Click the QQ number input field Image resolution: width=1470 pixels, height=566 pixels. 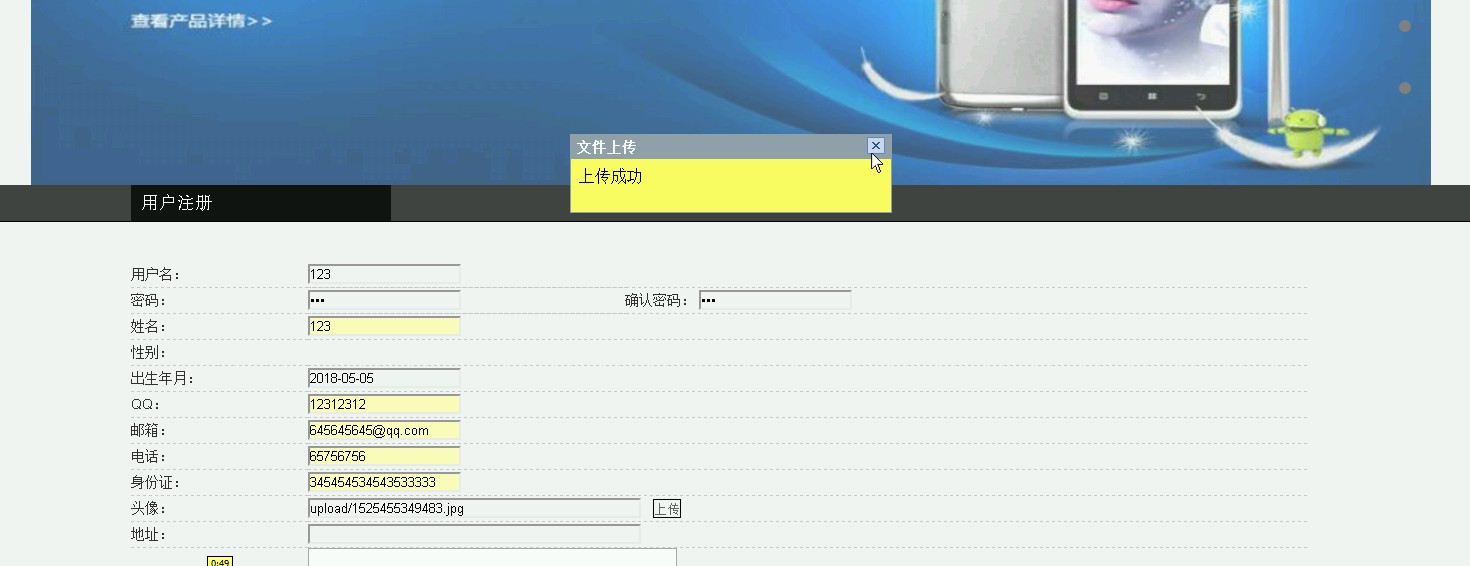(x=384, y=404)
